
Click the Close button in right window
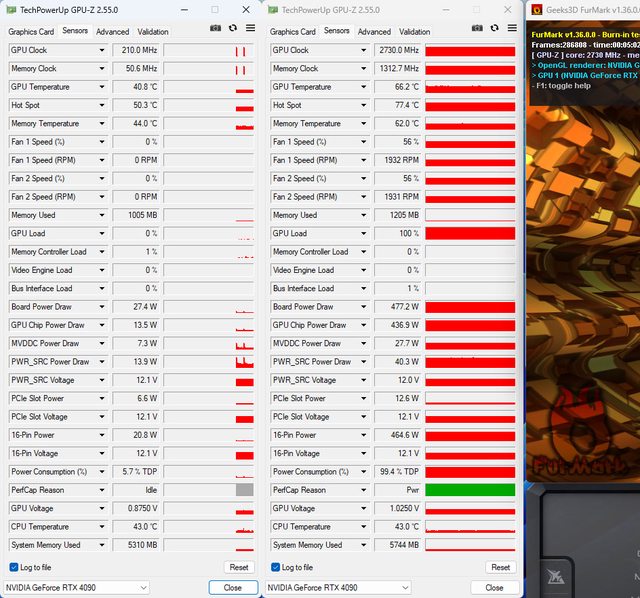point(494,587)
